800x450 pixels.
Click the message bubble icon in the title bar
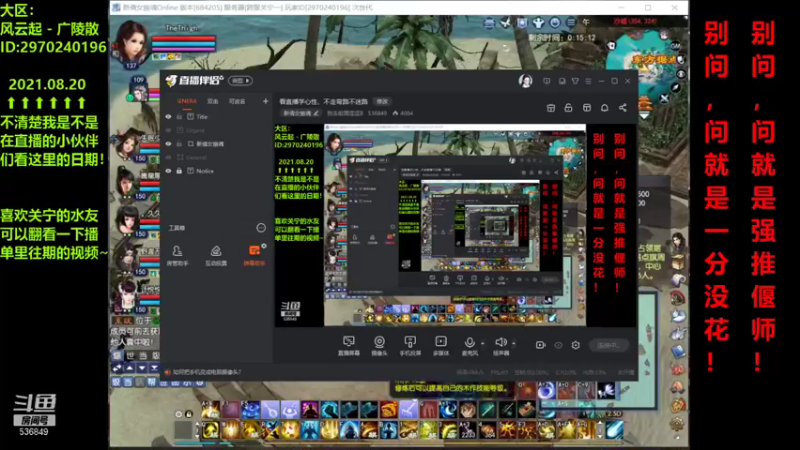coord(547,81)
